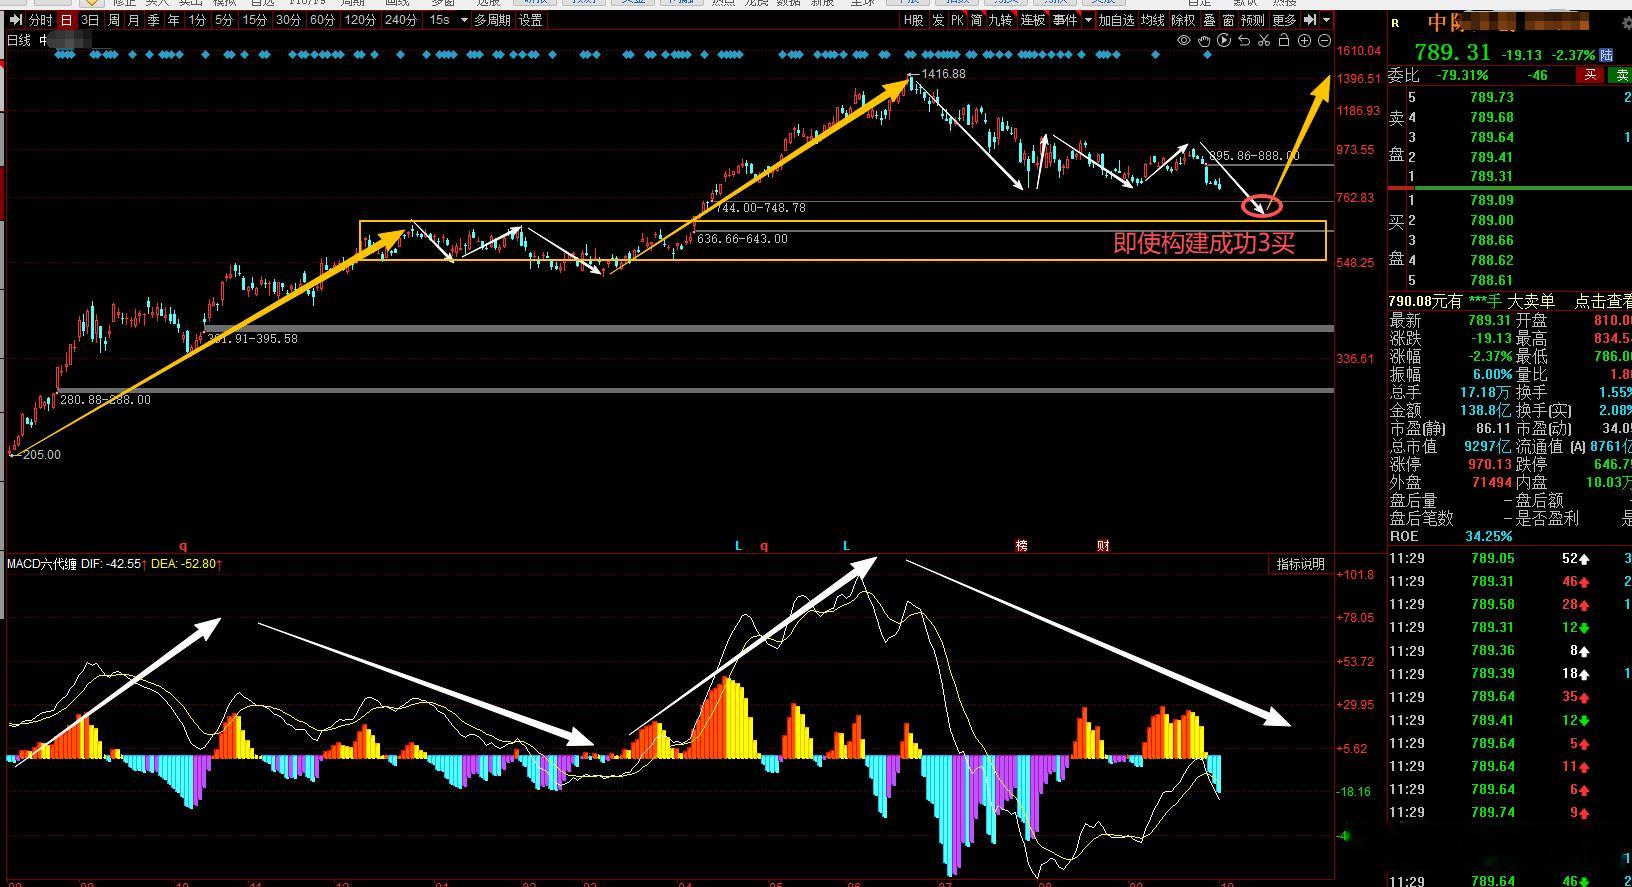Click the collapse arrow icon left of 分时

(x=15, y=20)
